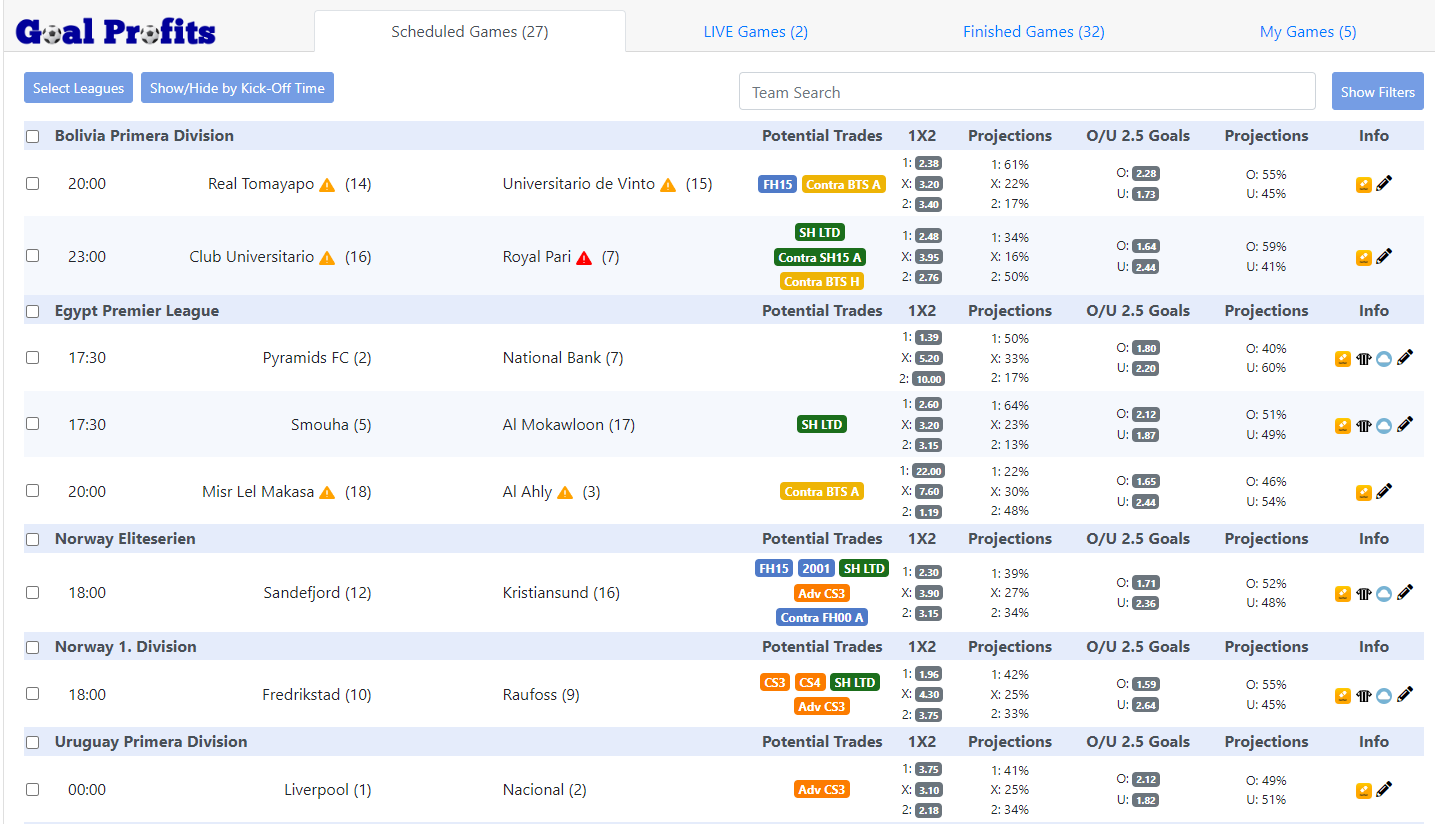Select checkbox for 20:00 Real Tomayapo match

point(33,183)
